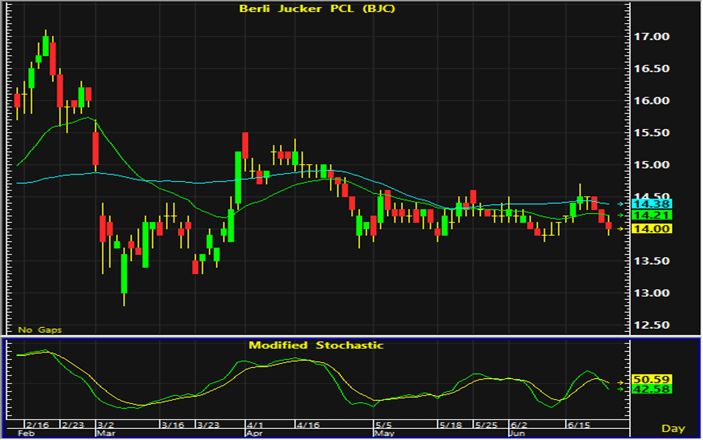Click the 6/2 date marker

519,425
